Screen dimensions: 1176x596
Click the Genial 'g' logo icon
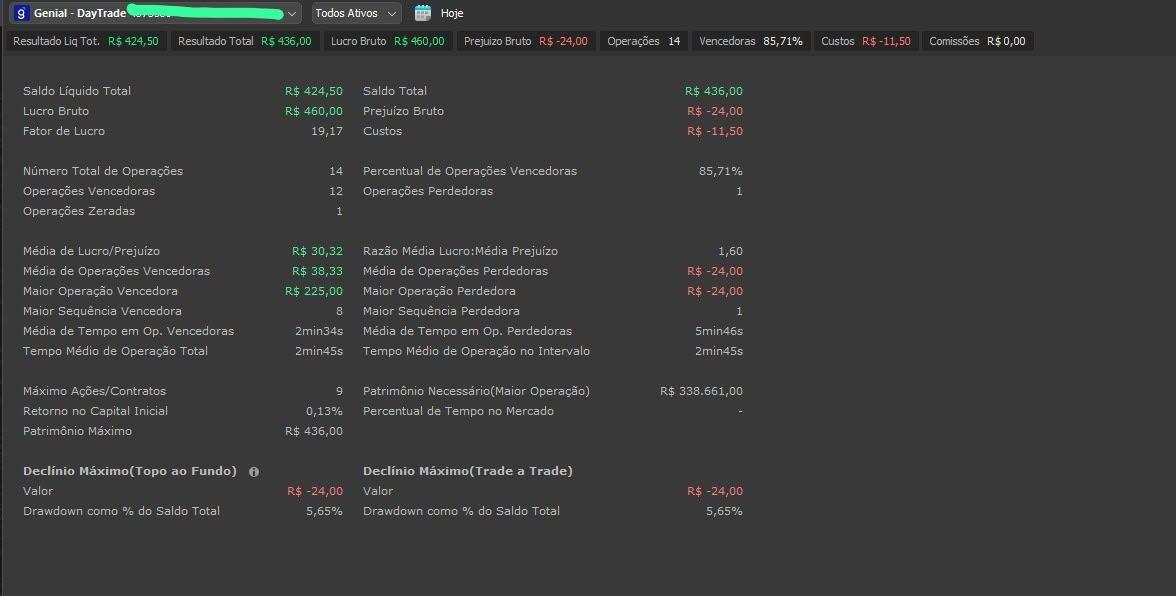pyautogui.click(x=21, y=13)
